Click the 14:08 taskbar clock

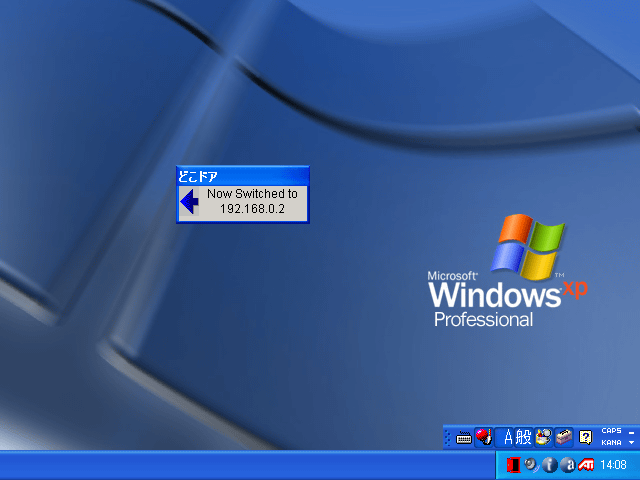tap(613, 465)
